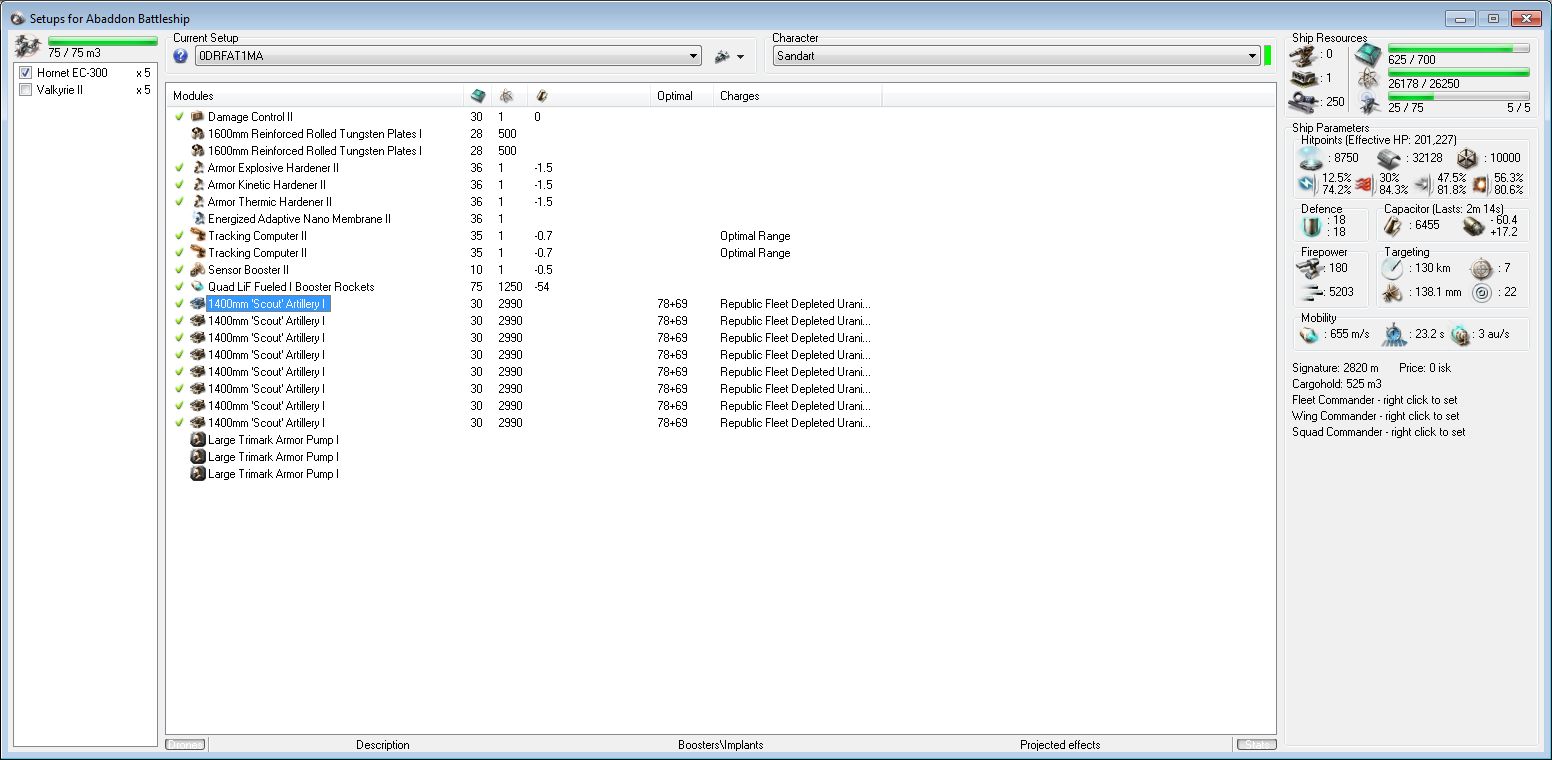Click the Optimal column header

click(x=682, y=96)
